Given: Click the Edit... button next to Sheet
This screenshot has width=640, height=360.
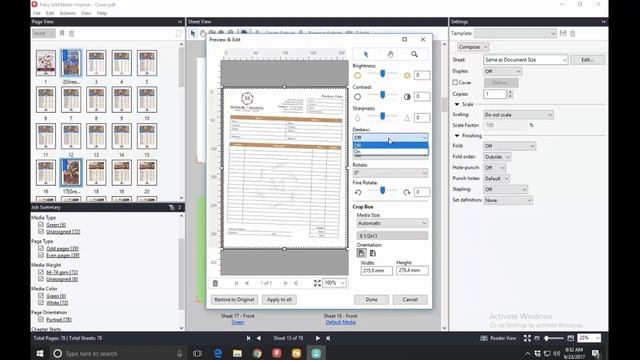Looking at the screenshot, I should click(587, 60).
